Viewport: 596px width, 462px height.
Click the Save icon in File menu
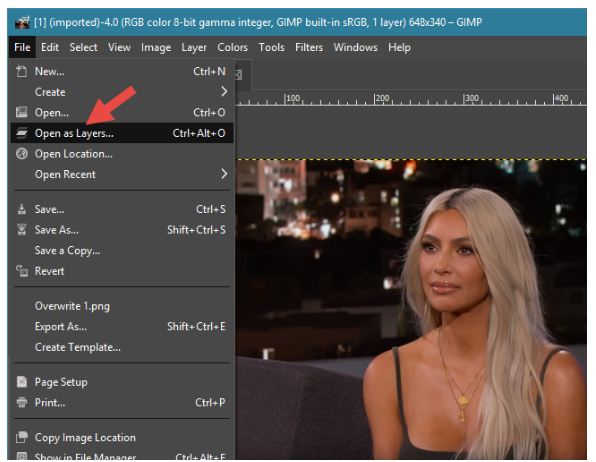(x=22, y=209)
